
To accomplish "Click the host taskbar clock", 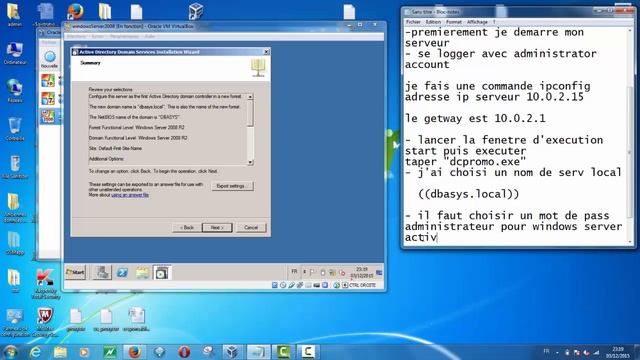I will point(618,352).
